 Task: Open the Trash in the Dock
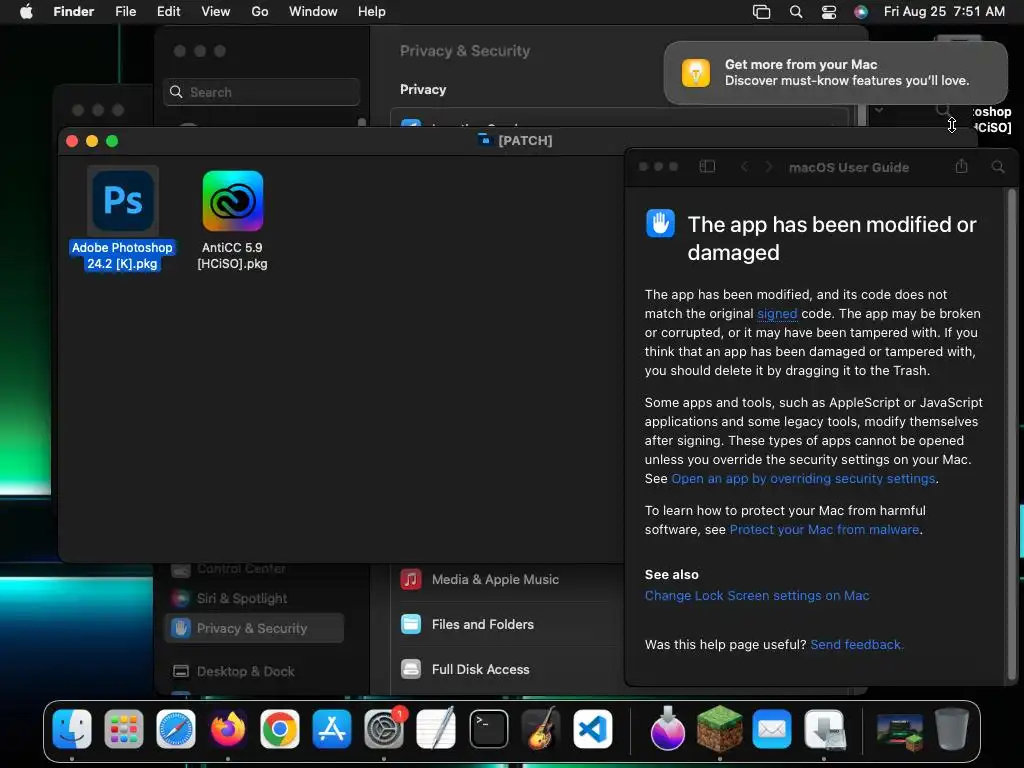[x=952, y=729]
